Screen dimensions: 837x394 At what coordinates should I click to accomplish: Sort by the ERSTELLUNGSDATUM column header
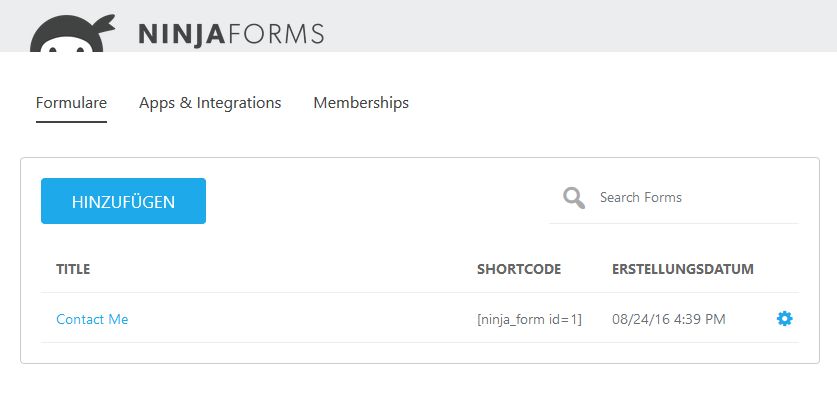point(683,269)
